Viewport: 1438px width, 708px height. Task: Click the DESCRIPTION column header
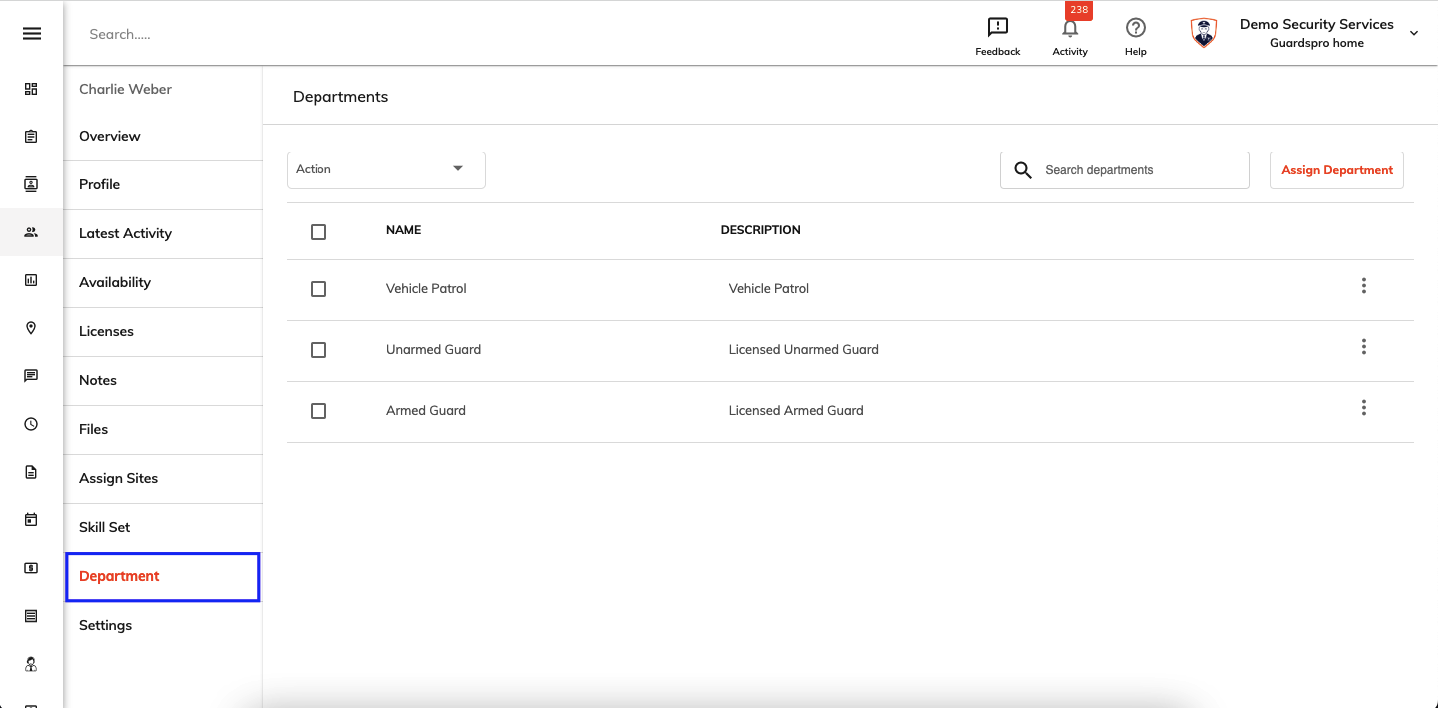click(761, 230)
